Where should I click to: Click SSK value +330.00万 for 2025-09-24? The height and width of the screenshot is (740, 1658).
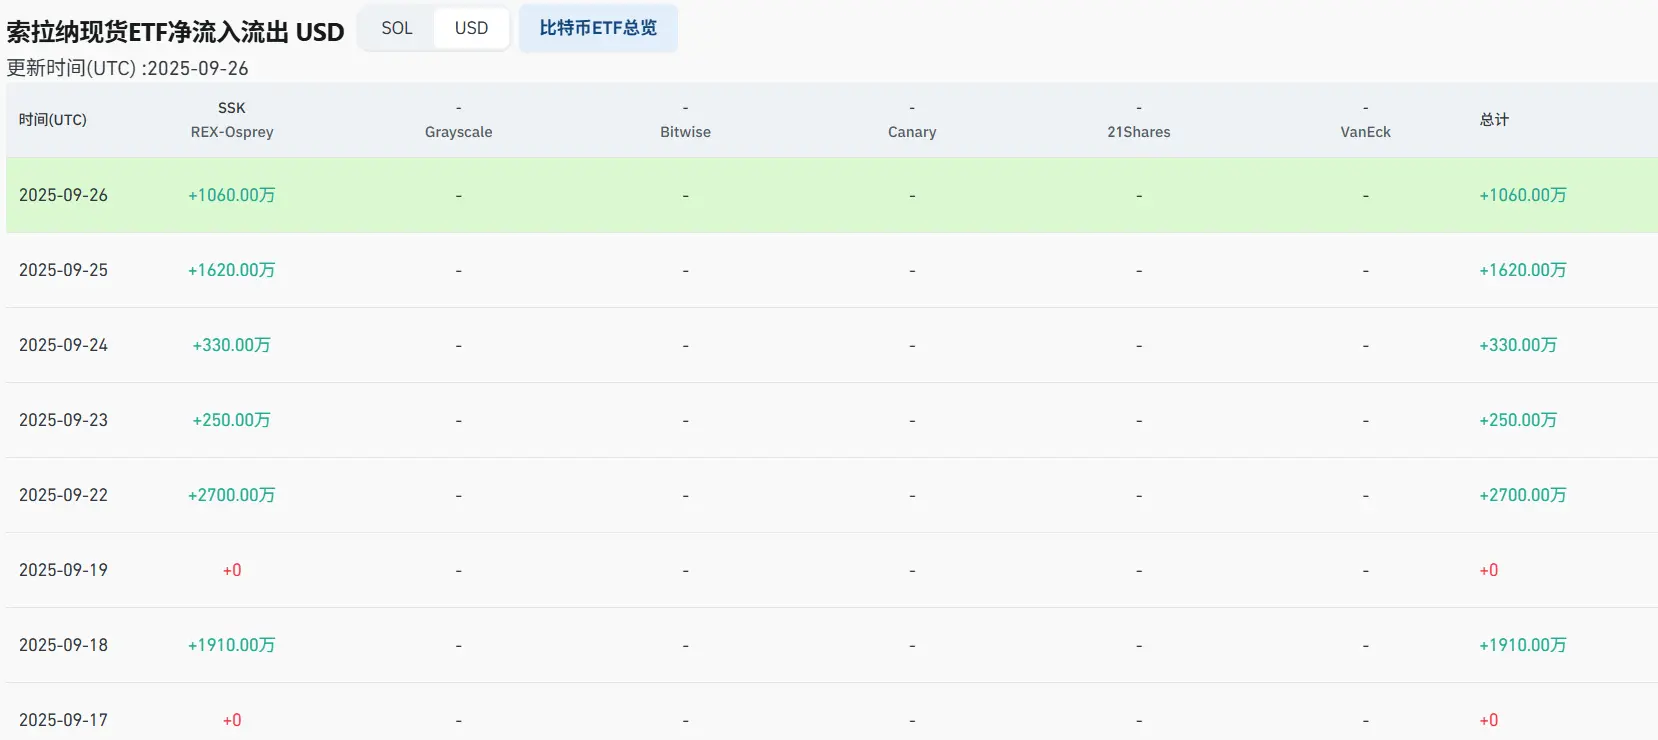[232, 345]
